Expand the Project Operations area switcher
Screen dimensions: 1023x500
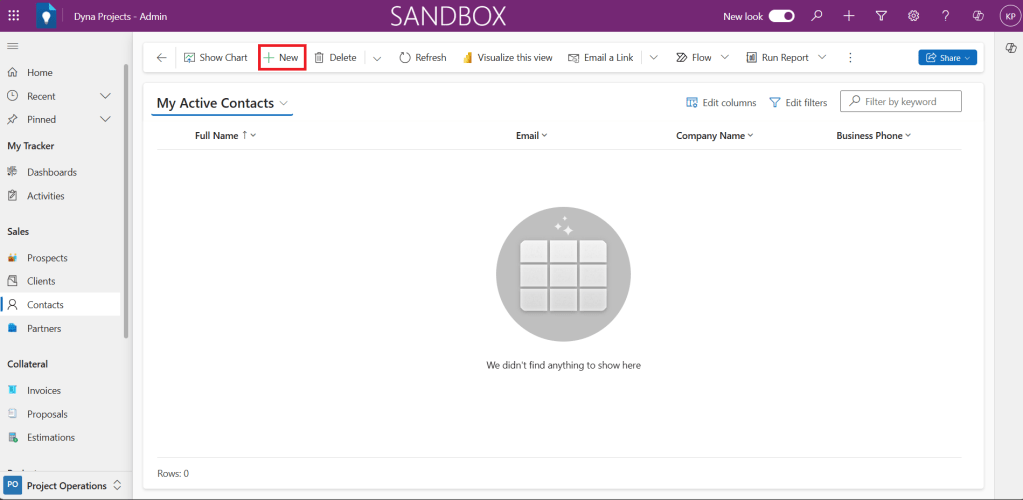click(x=117, y=486)
